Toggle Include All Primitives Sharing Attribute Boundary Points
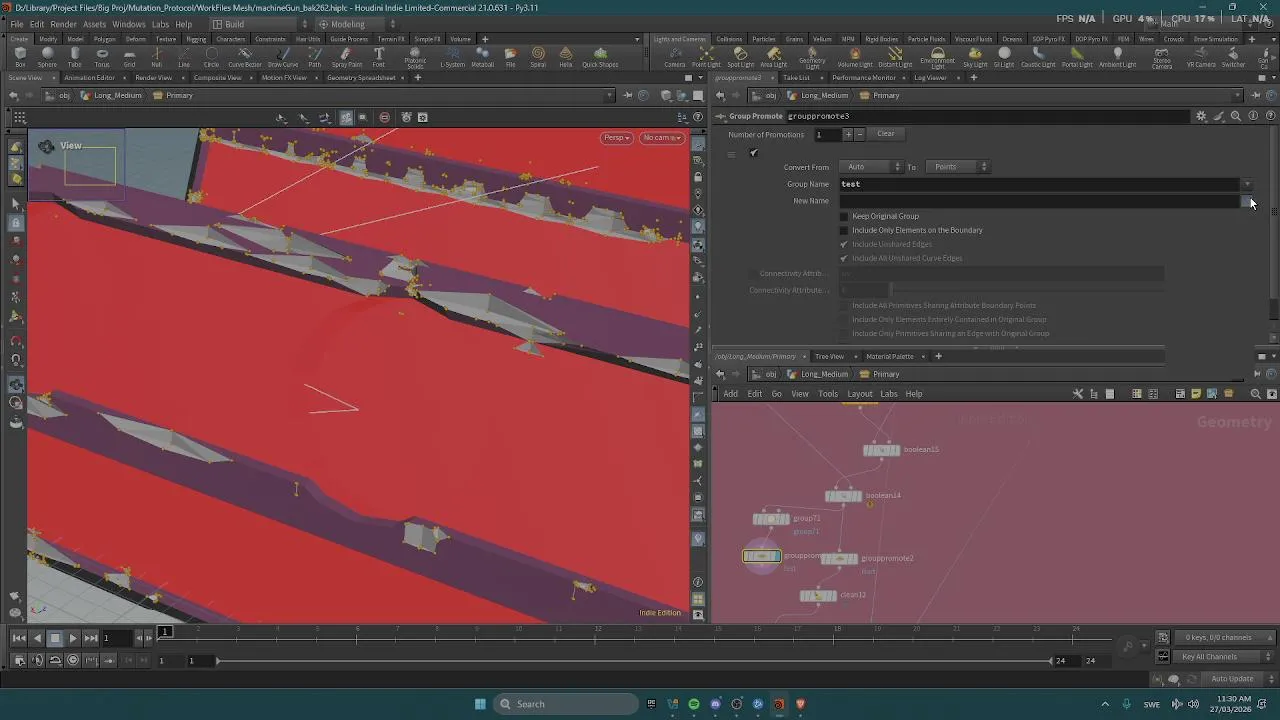The image size is (1280, 720). pos(843,305)
